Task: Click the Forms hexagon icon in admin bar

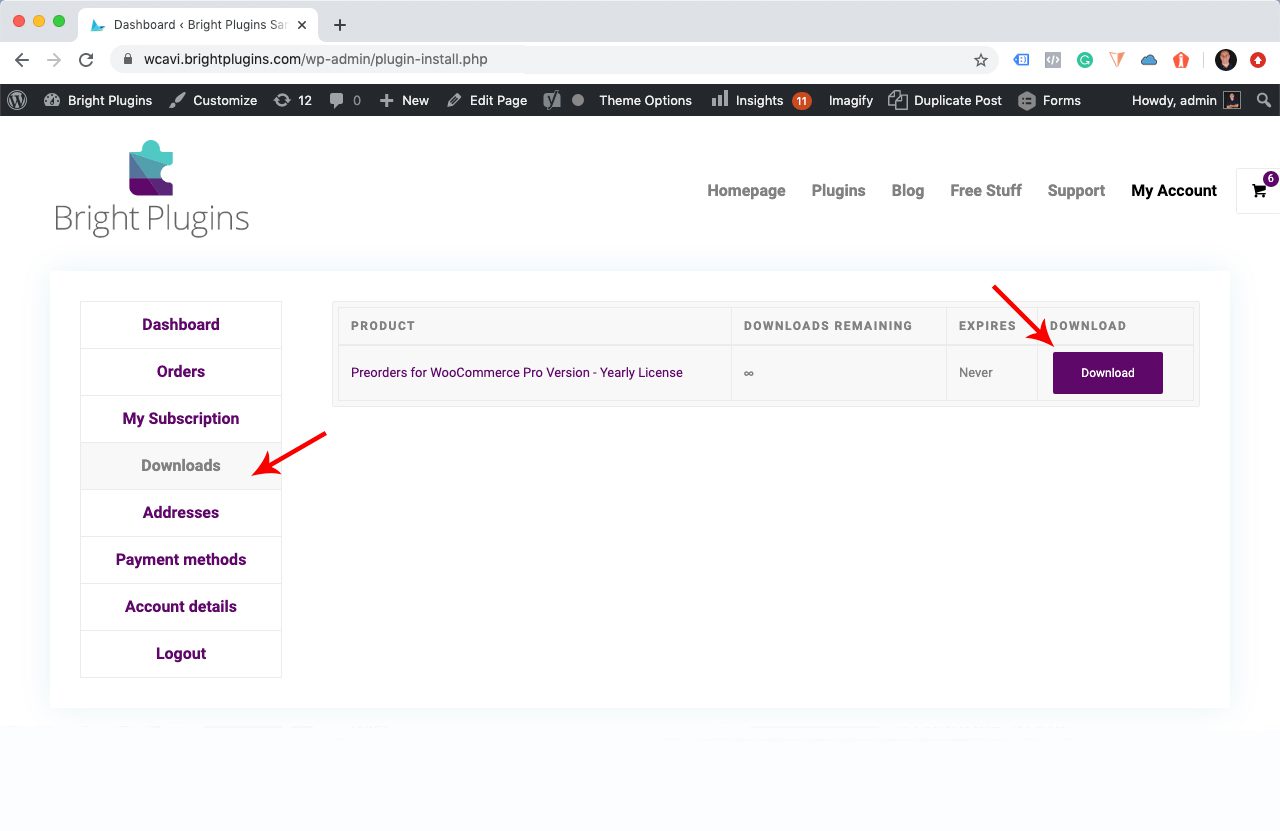Action: tap(1026, 100)
